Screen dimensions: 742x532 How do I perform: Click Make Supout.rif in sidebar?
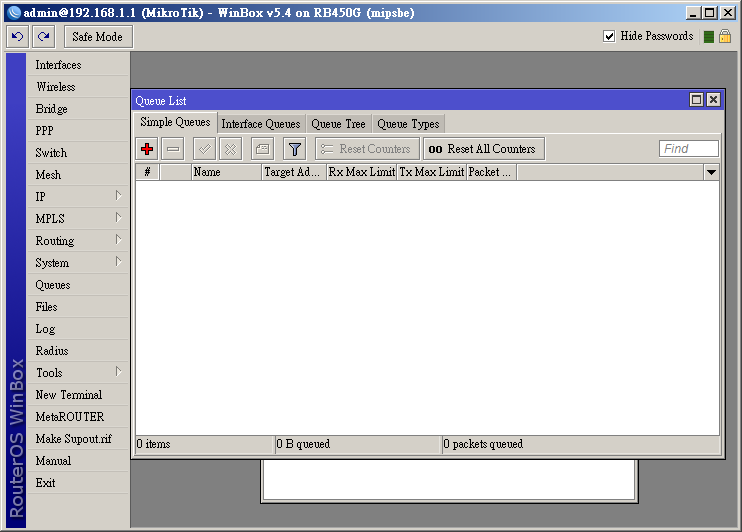[78, 439]
